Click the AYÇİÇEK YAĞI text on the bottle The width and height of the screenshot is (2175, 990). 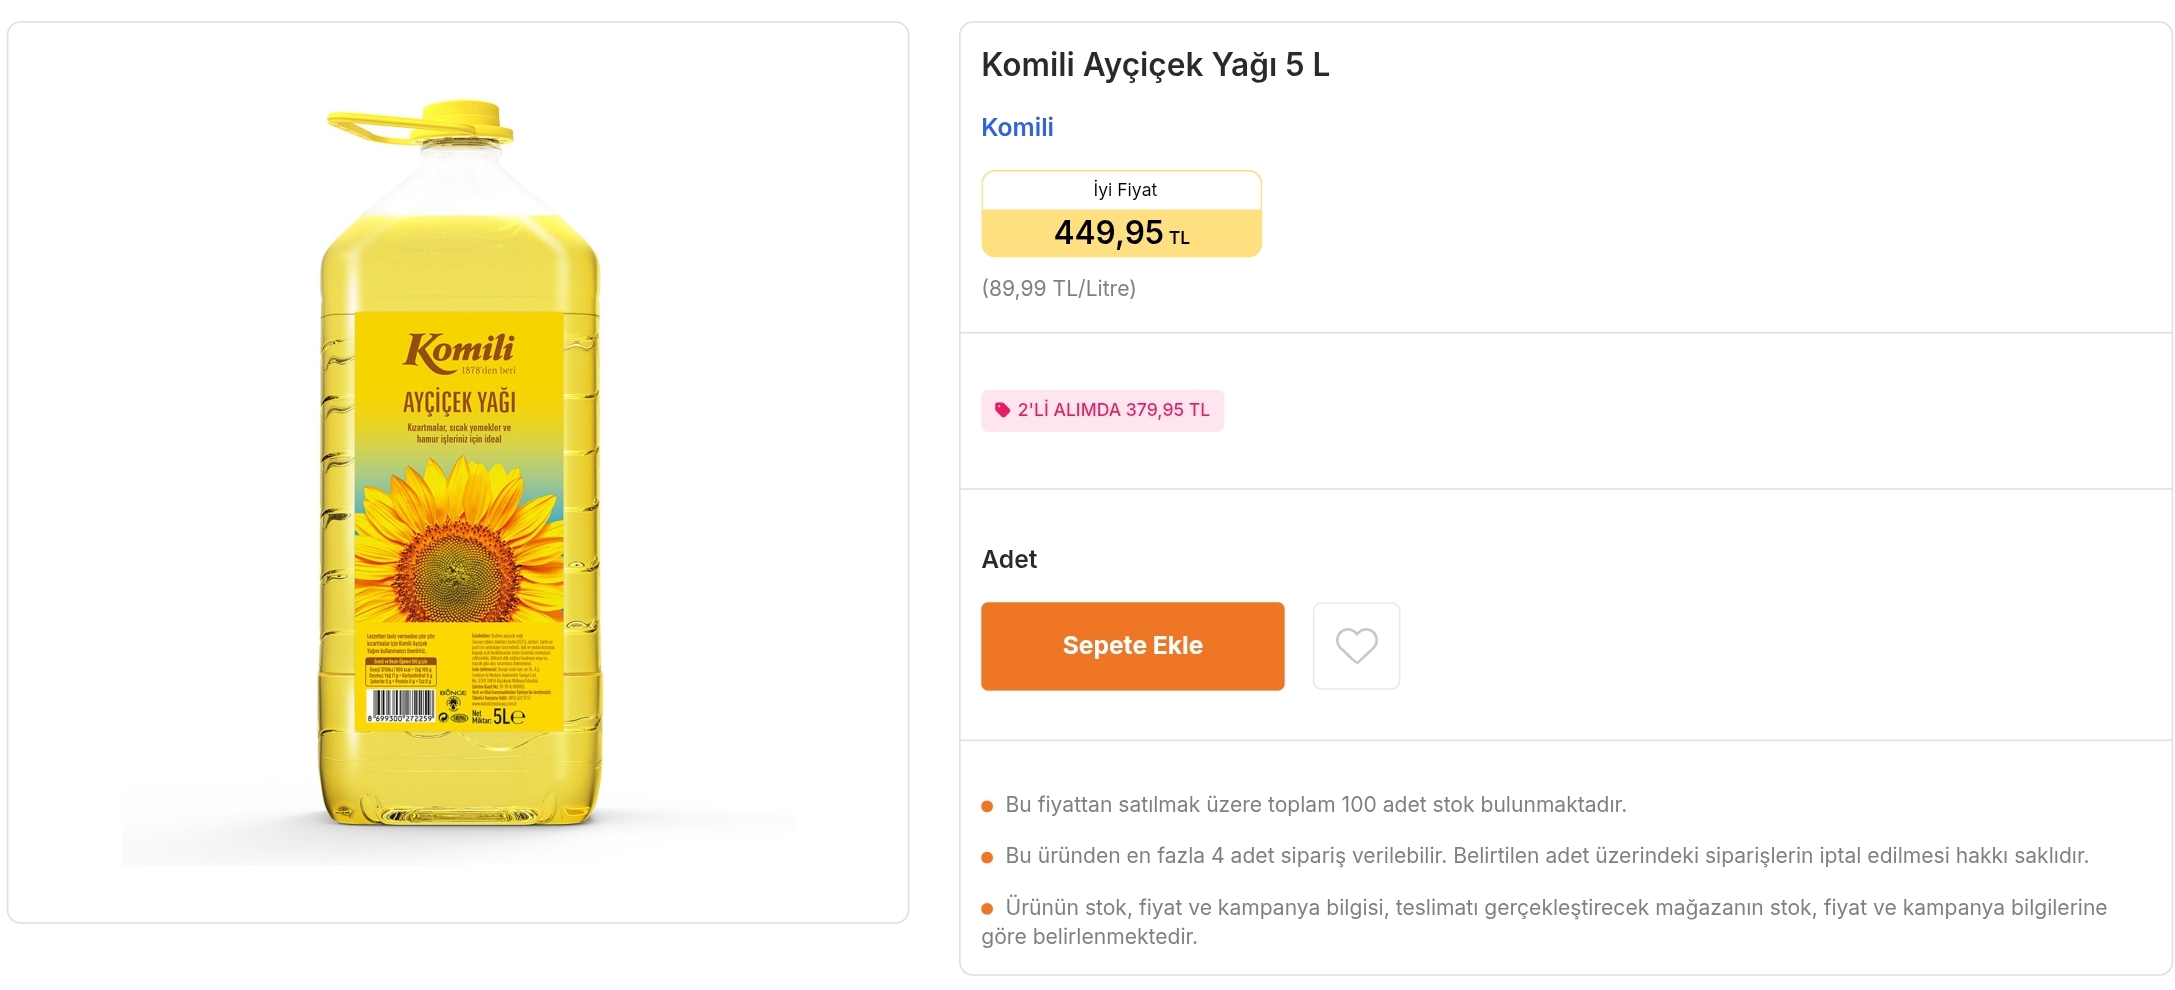click(459, 402)
